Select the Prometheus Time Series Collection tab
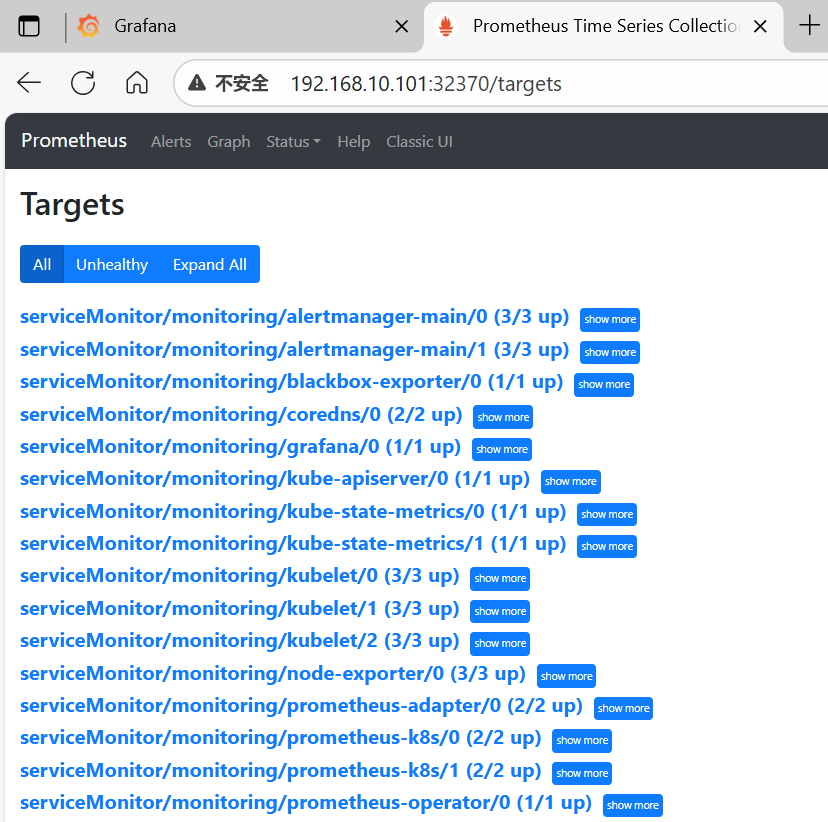 [x=604, y=26]
